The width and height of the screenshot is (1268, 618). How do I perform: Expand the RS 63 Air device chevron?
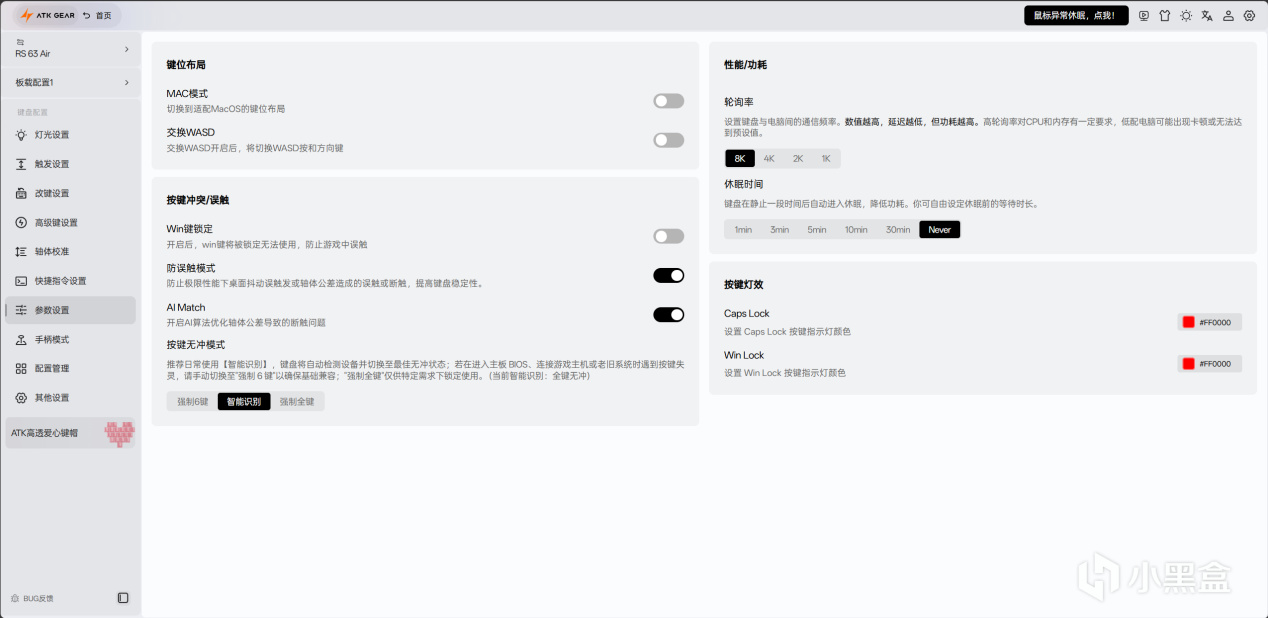pos(126,49)
